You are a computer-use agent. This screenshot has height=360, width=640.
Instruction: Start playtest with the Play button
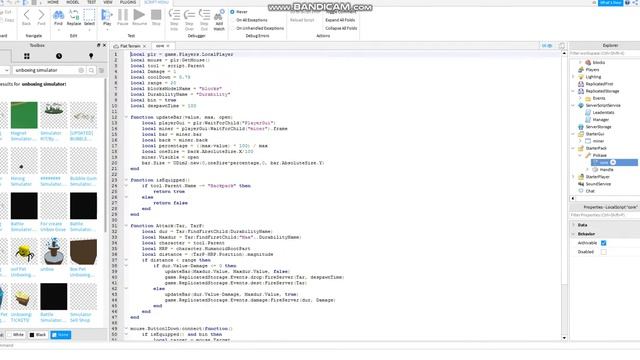pos(107,18)
